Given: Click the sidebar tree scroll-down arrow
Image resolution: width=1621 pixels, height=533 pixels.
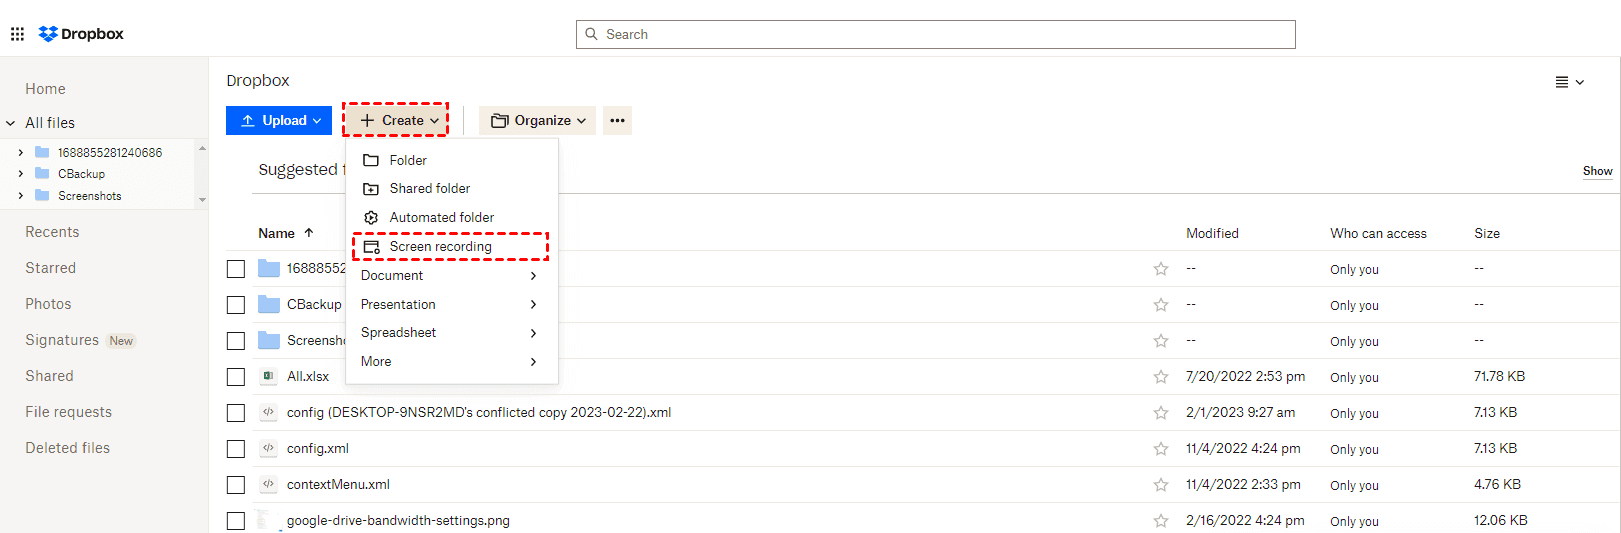Looking at the screenshot, I should point(202,200).
